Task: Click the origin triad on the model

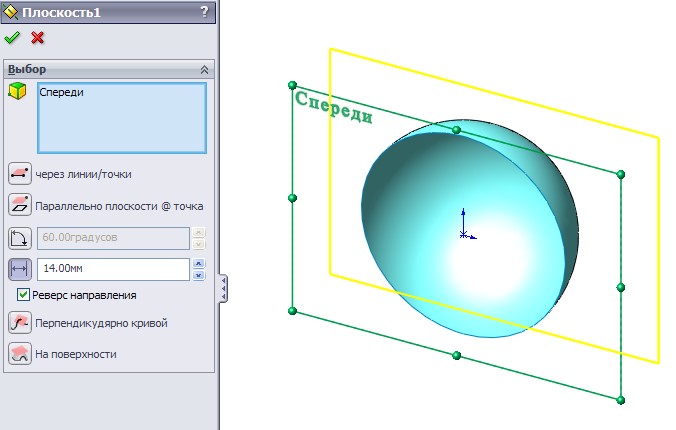Action: [466, 224]
